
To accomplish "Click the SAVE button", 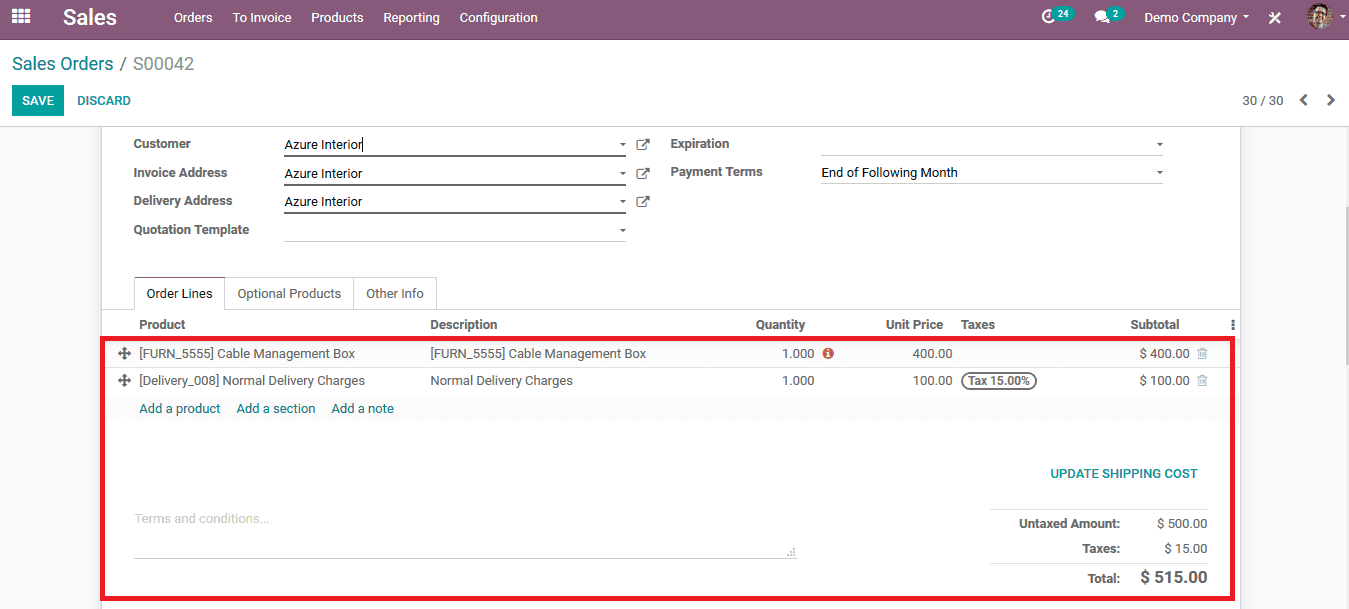I will click(x=38, y=101).
